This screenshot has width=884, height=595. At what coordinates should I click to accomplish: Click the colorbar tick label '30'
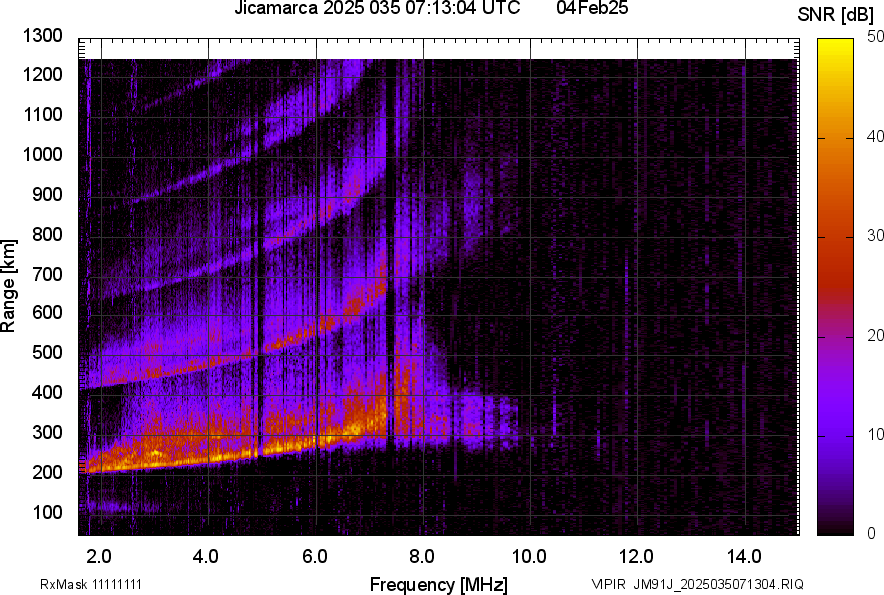876,235
